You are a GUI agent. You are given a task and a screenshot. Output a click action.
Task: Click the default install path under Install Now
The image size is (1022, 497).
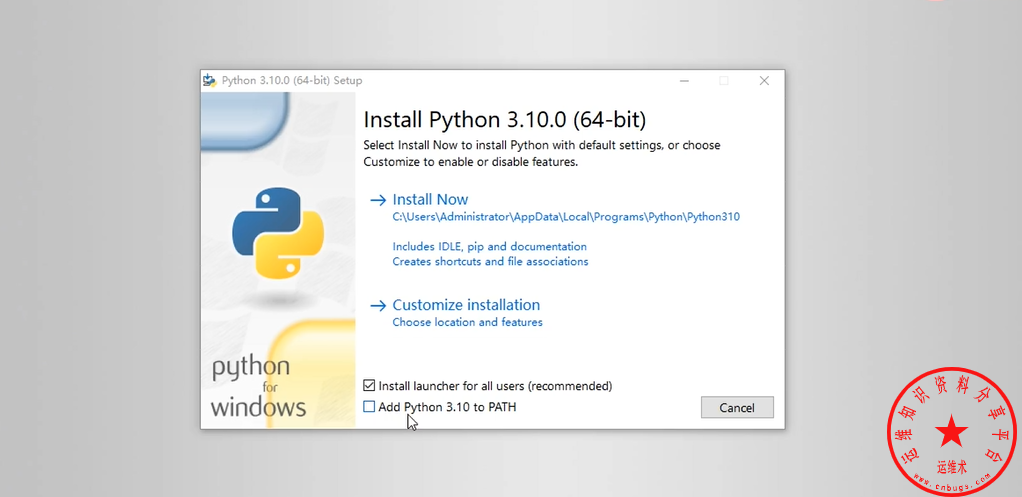(x=566, y=217)
